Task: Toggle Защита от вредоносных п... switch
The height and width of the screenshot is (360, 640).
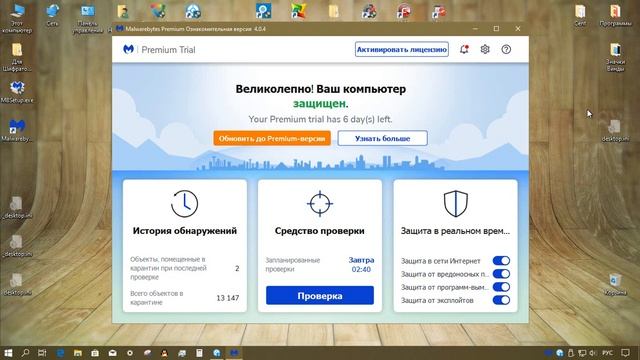Action: tap(501, 273)
